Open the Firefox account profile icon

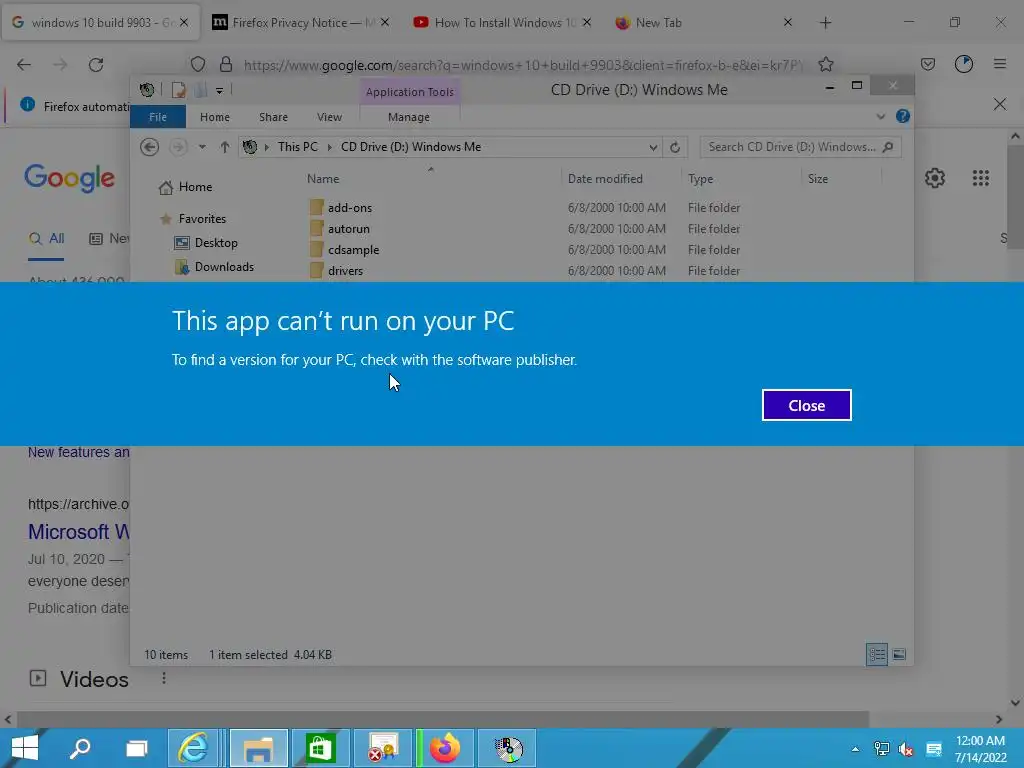tap(964, 65)
